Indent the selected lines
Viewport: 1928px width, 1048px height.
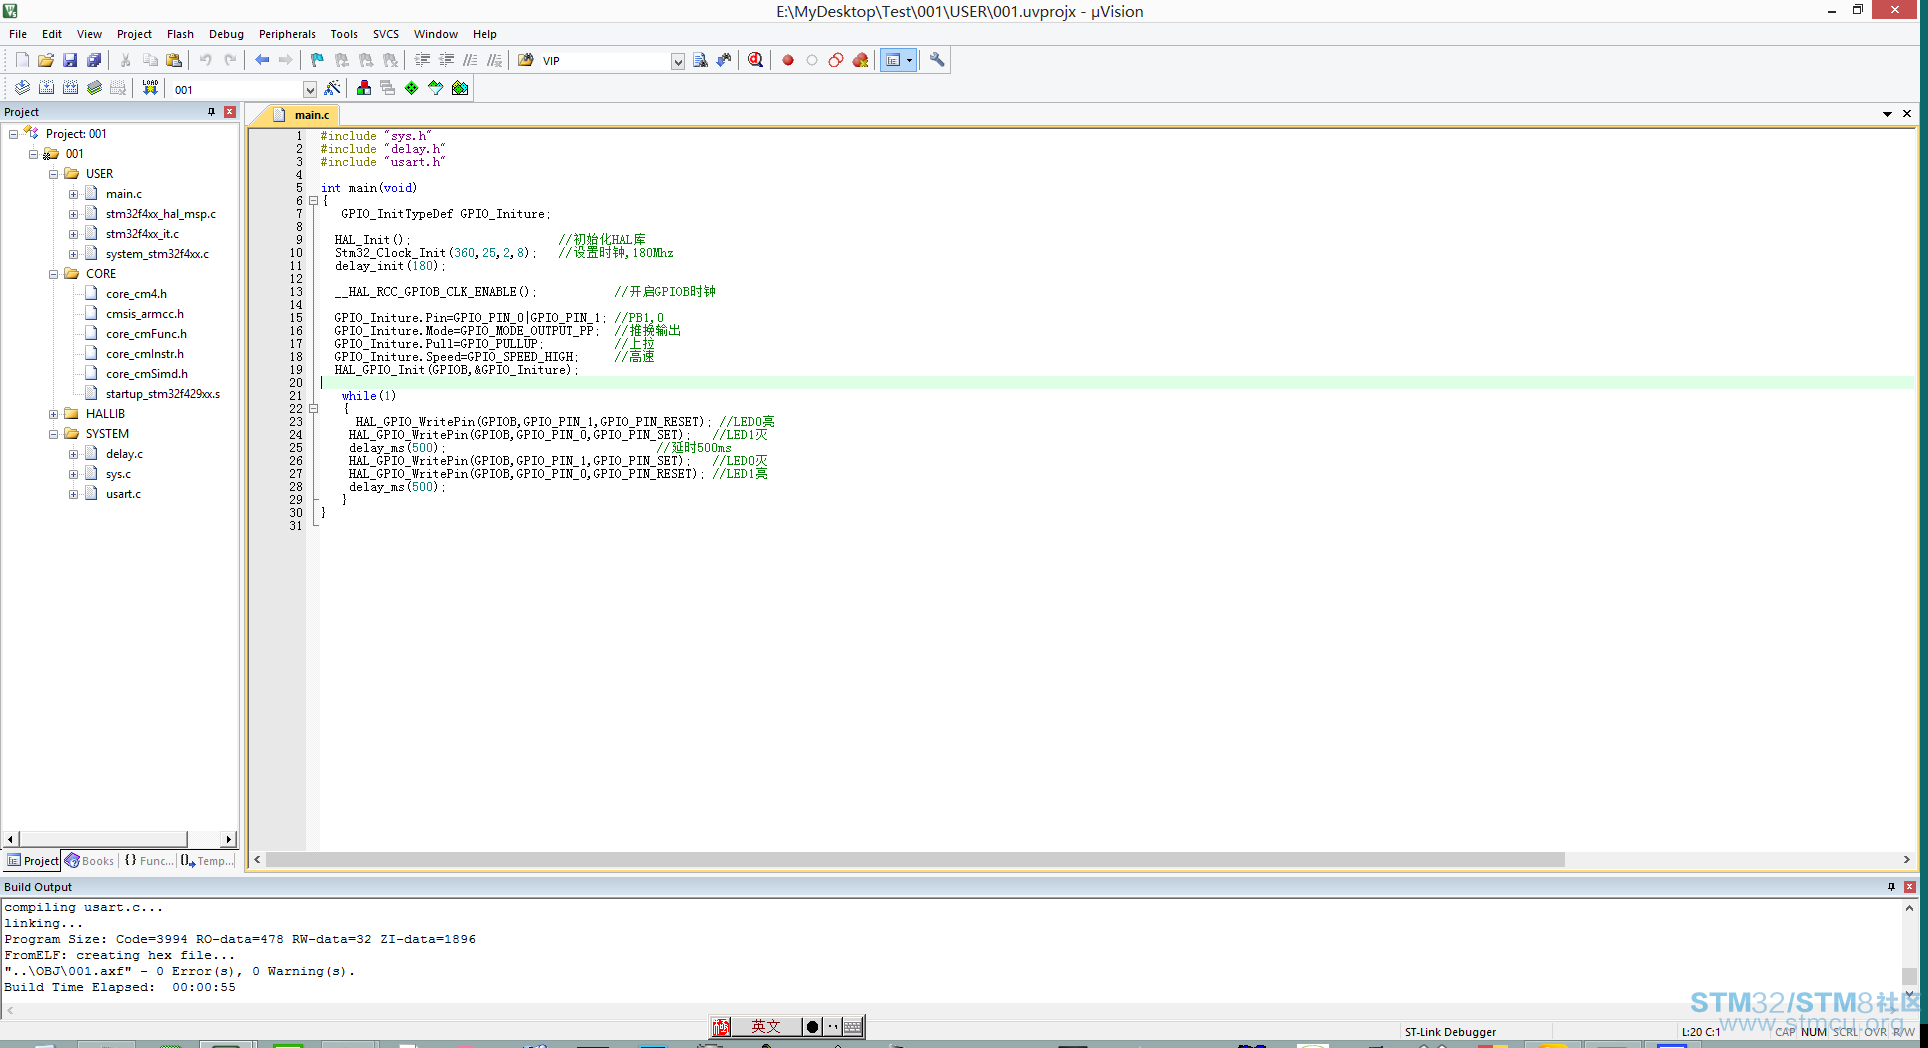click(x=422, y=60)
